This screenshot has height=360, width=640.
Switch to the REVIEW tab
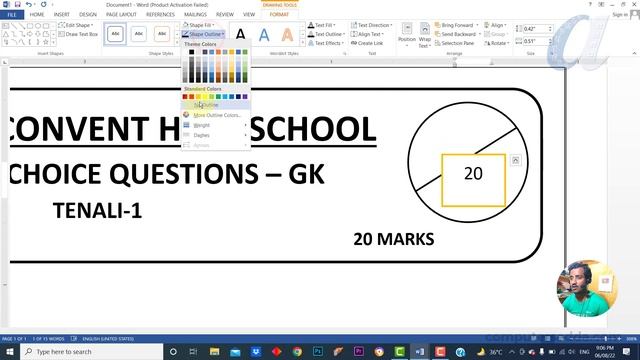pos(225,15)
